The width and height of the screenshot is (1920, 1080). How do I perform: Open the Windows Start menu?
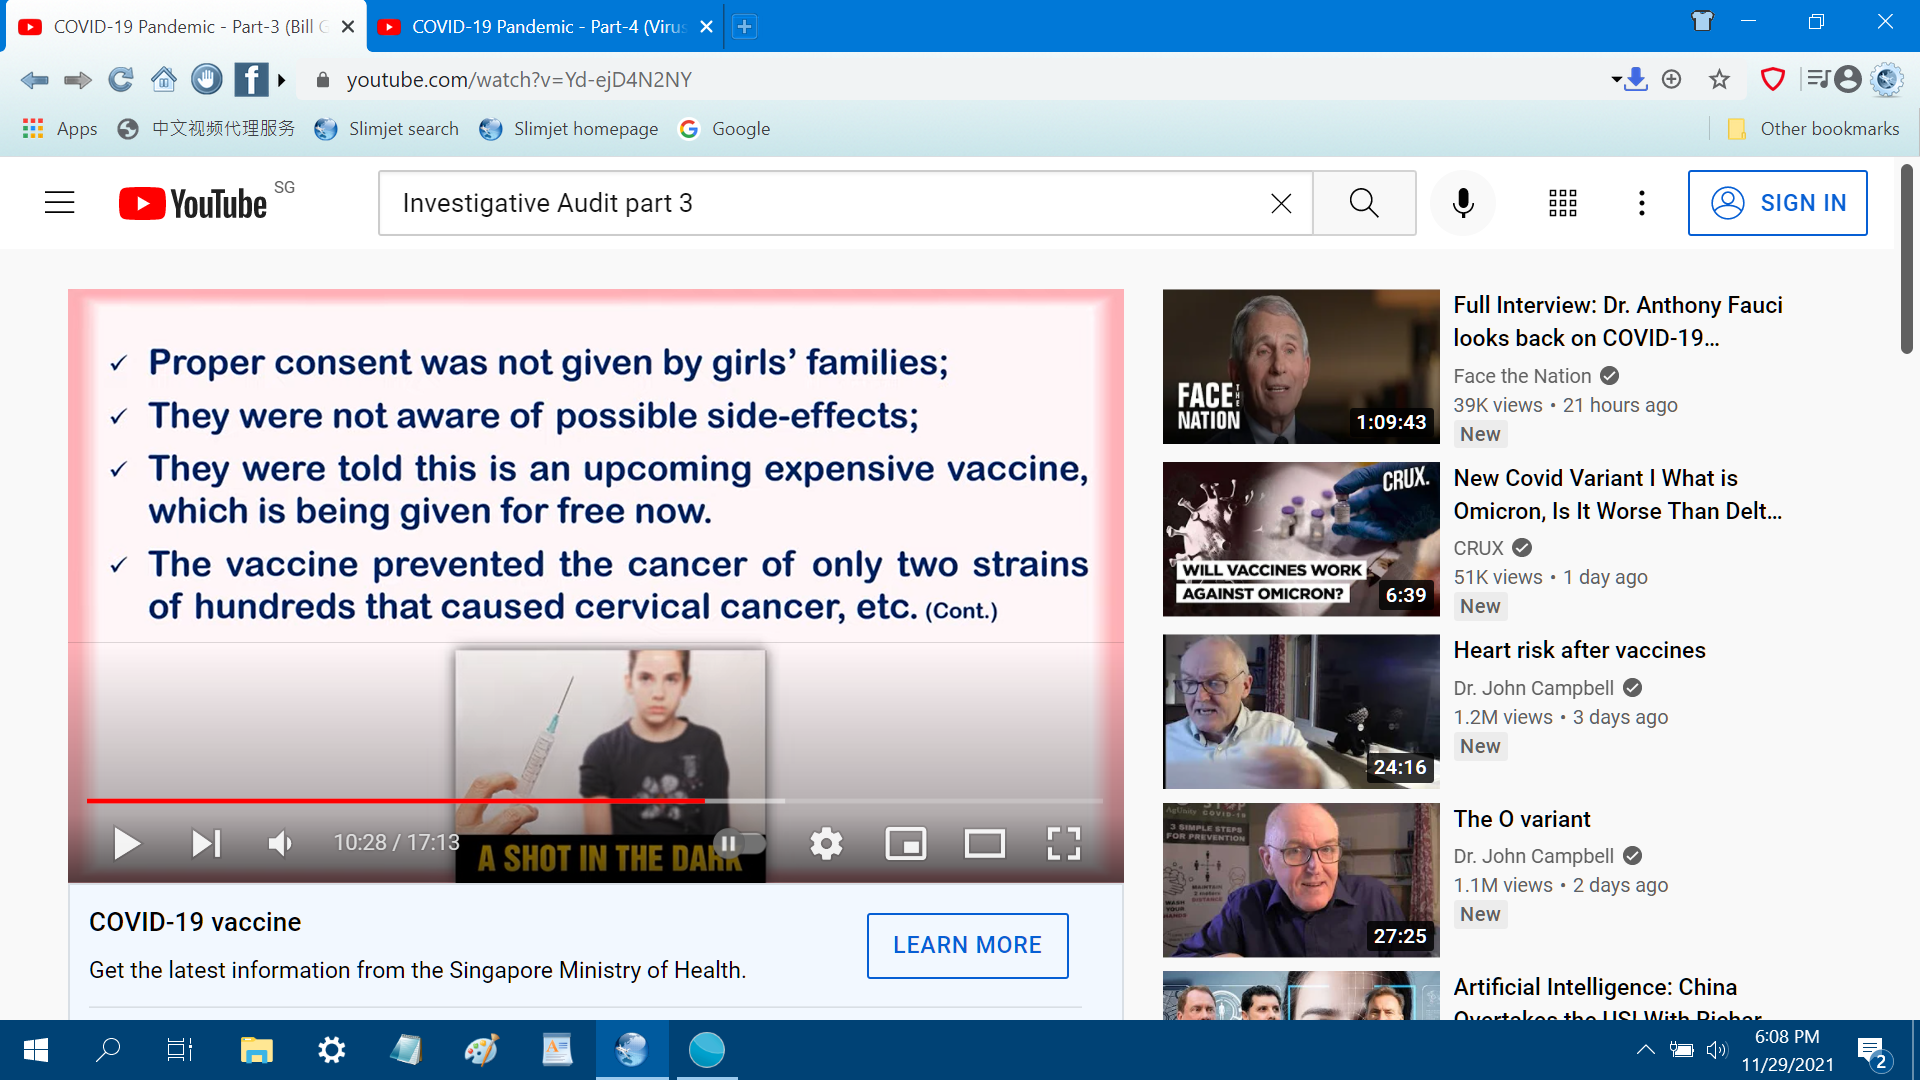(x=35, y=1050)
